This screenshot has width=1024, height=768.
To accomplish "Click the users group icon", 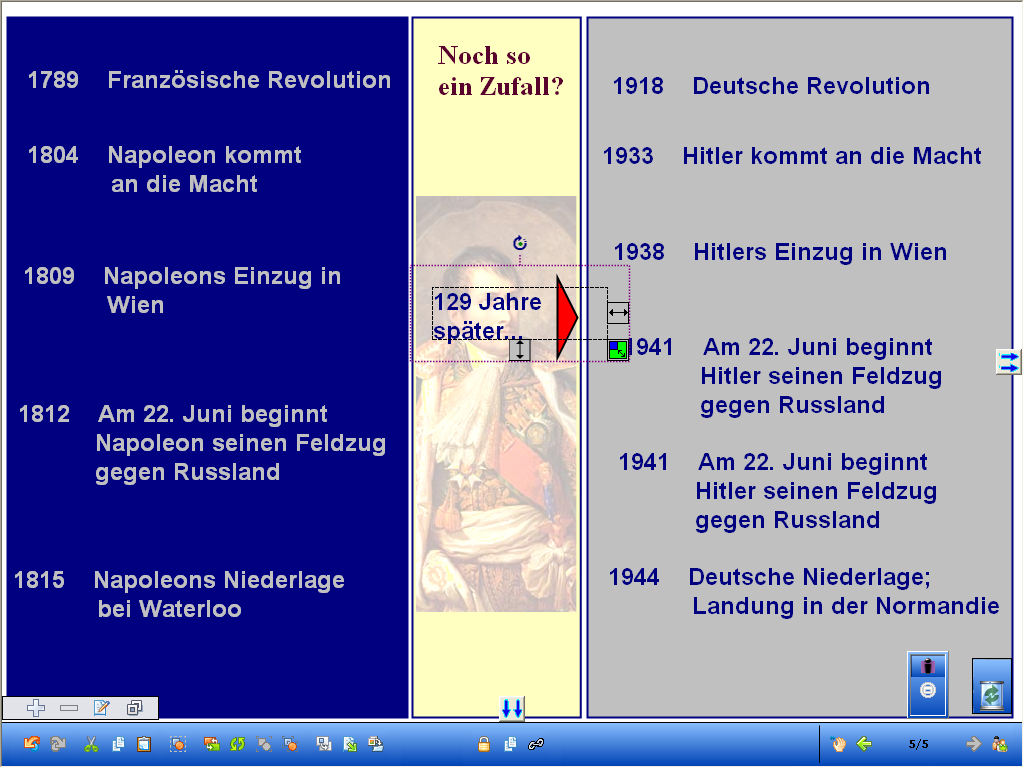I will 1000,743.
